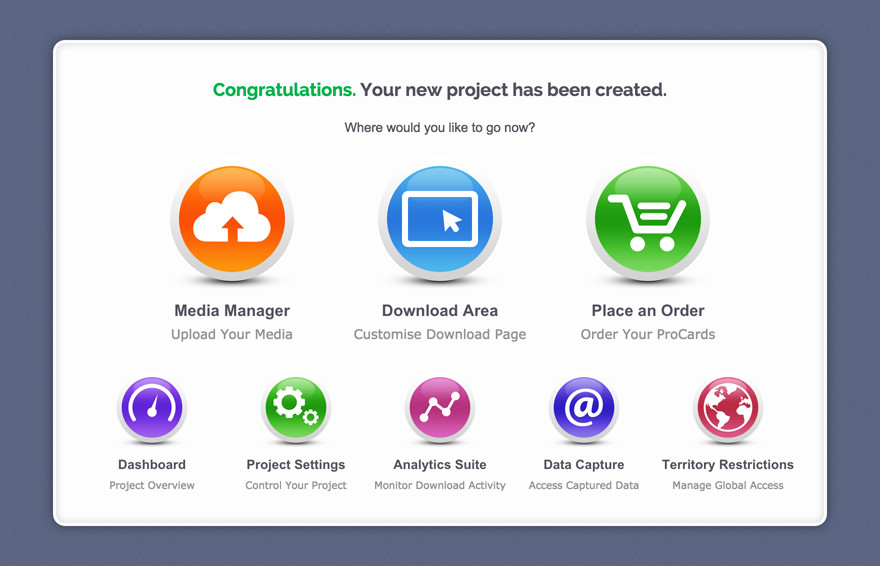Click the orange cloud upload Media Manager icon
This screenshot has height=566, width=880.
click(x=232, y=221)
